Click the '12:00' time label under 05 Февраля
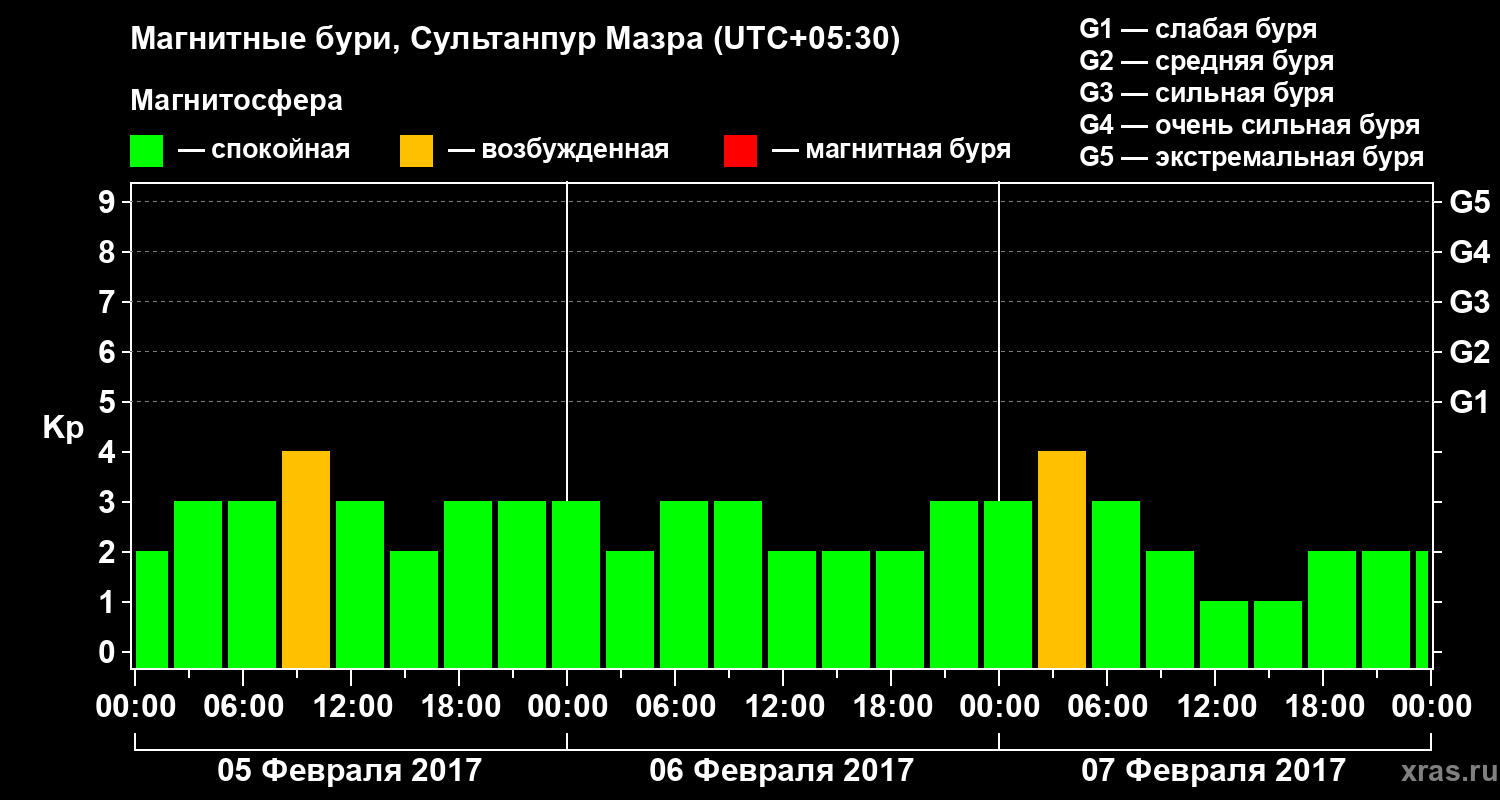1500x800 pixels. click(351, 707)
